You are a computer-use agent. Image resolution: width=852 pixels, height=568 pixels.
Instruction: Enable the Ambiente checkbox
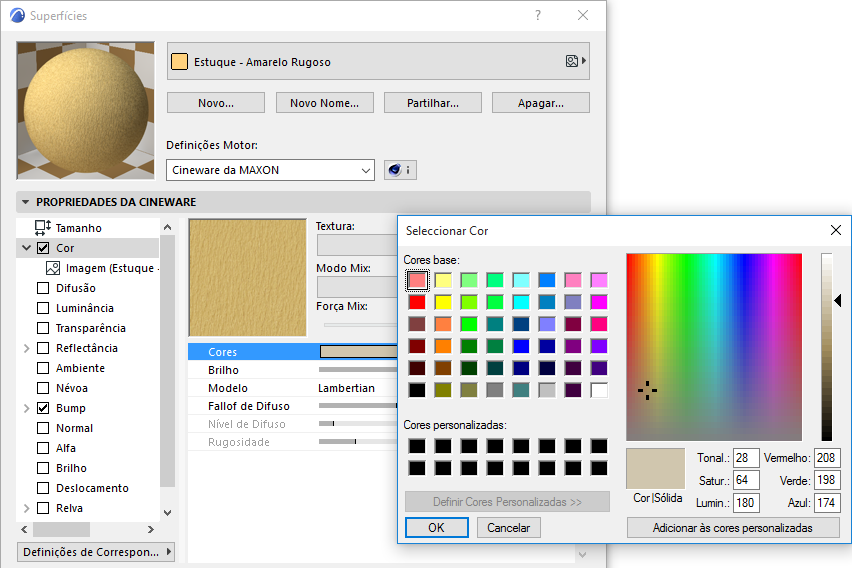(x=43, y=368)
